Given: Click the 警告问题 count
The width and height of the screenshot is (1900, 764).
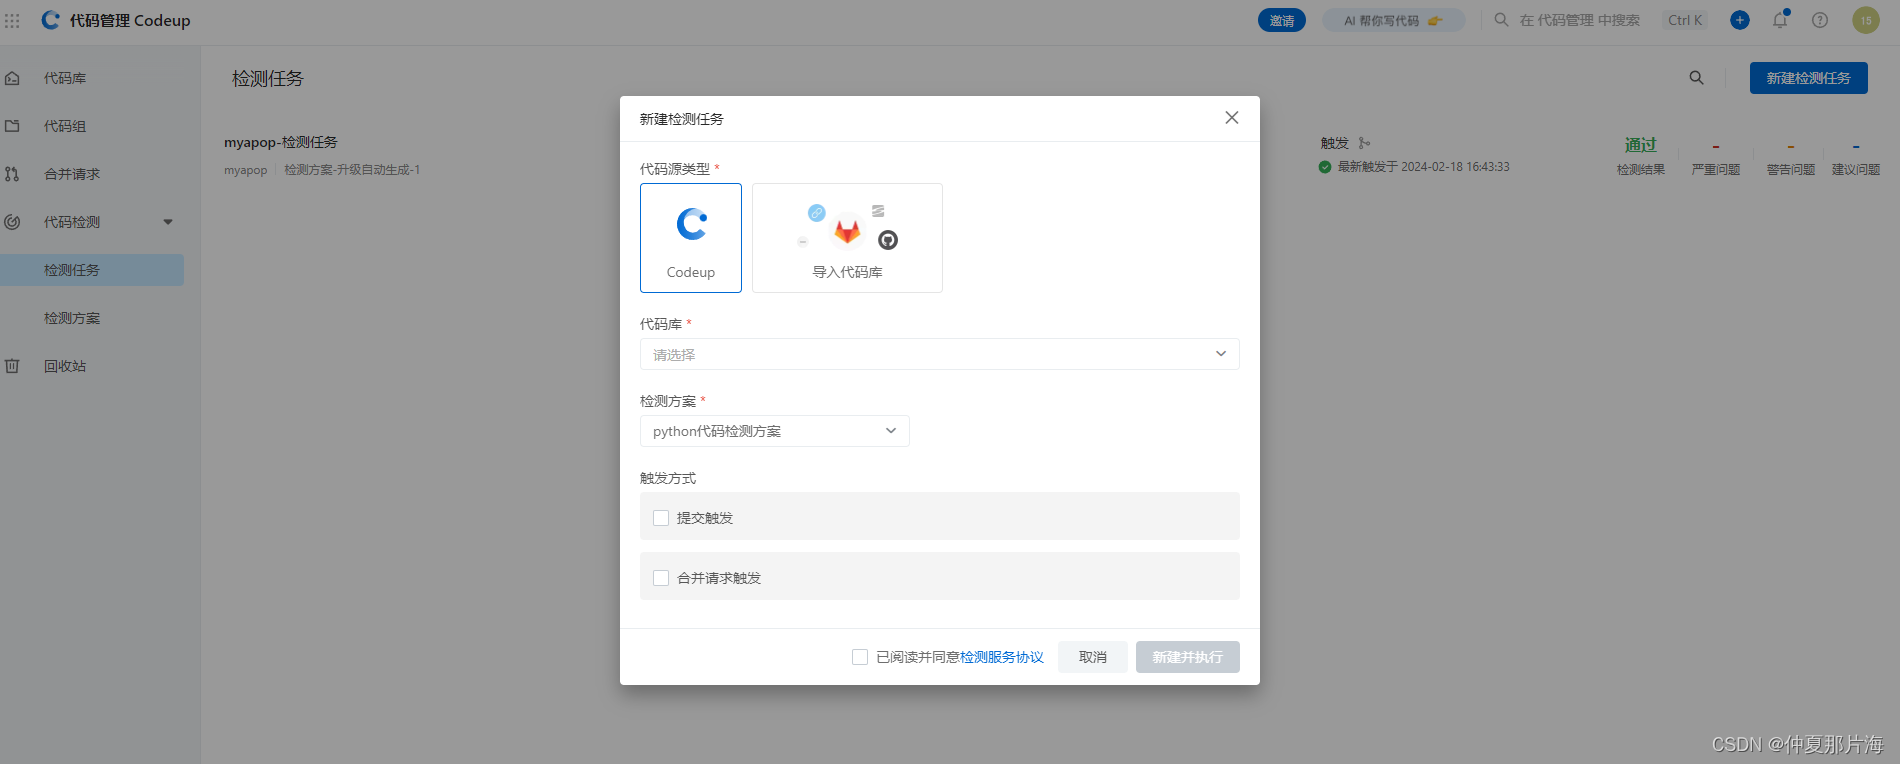Looking at the screenshot, I should [x=1791, y=147].
